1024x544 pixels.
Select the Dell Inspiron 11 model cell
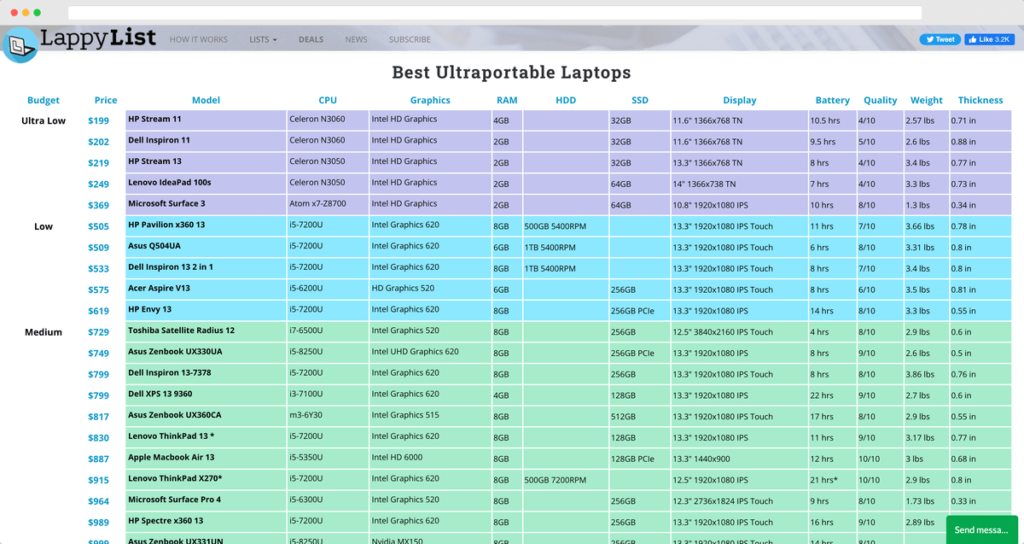tap(206, 141)
